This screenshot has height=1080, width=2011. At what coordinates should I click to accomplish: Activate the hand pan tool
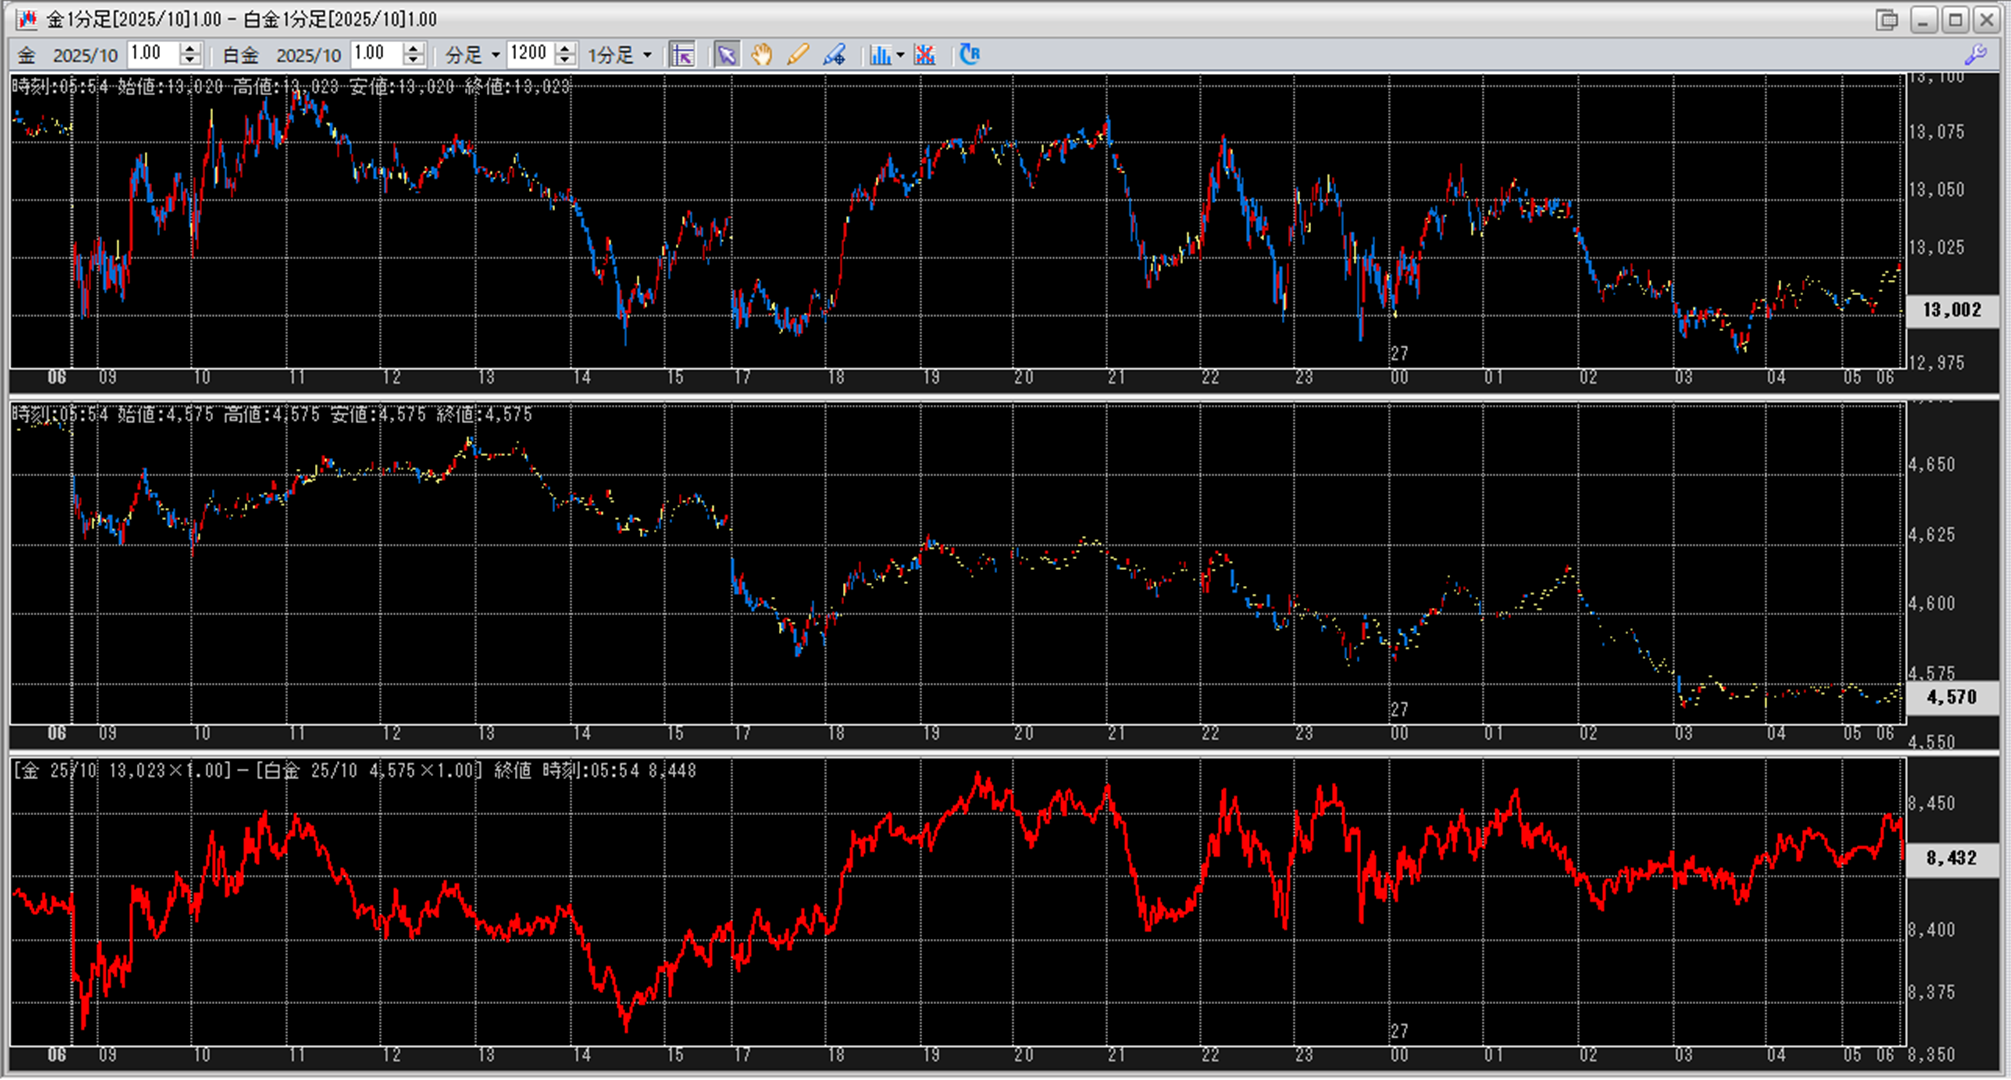click(762, 55)
